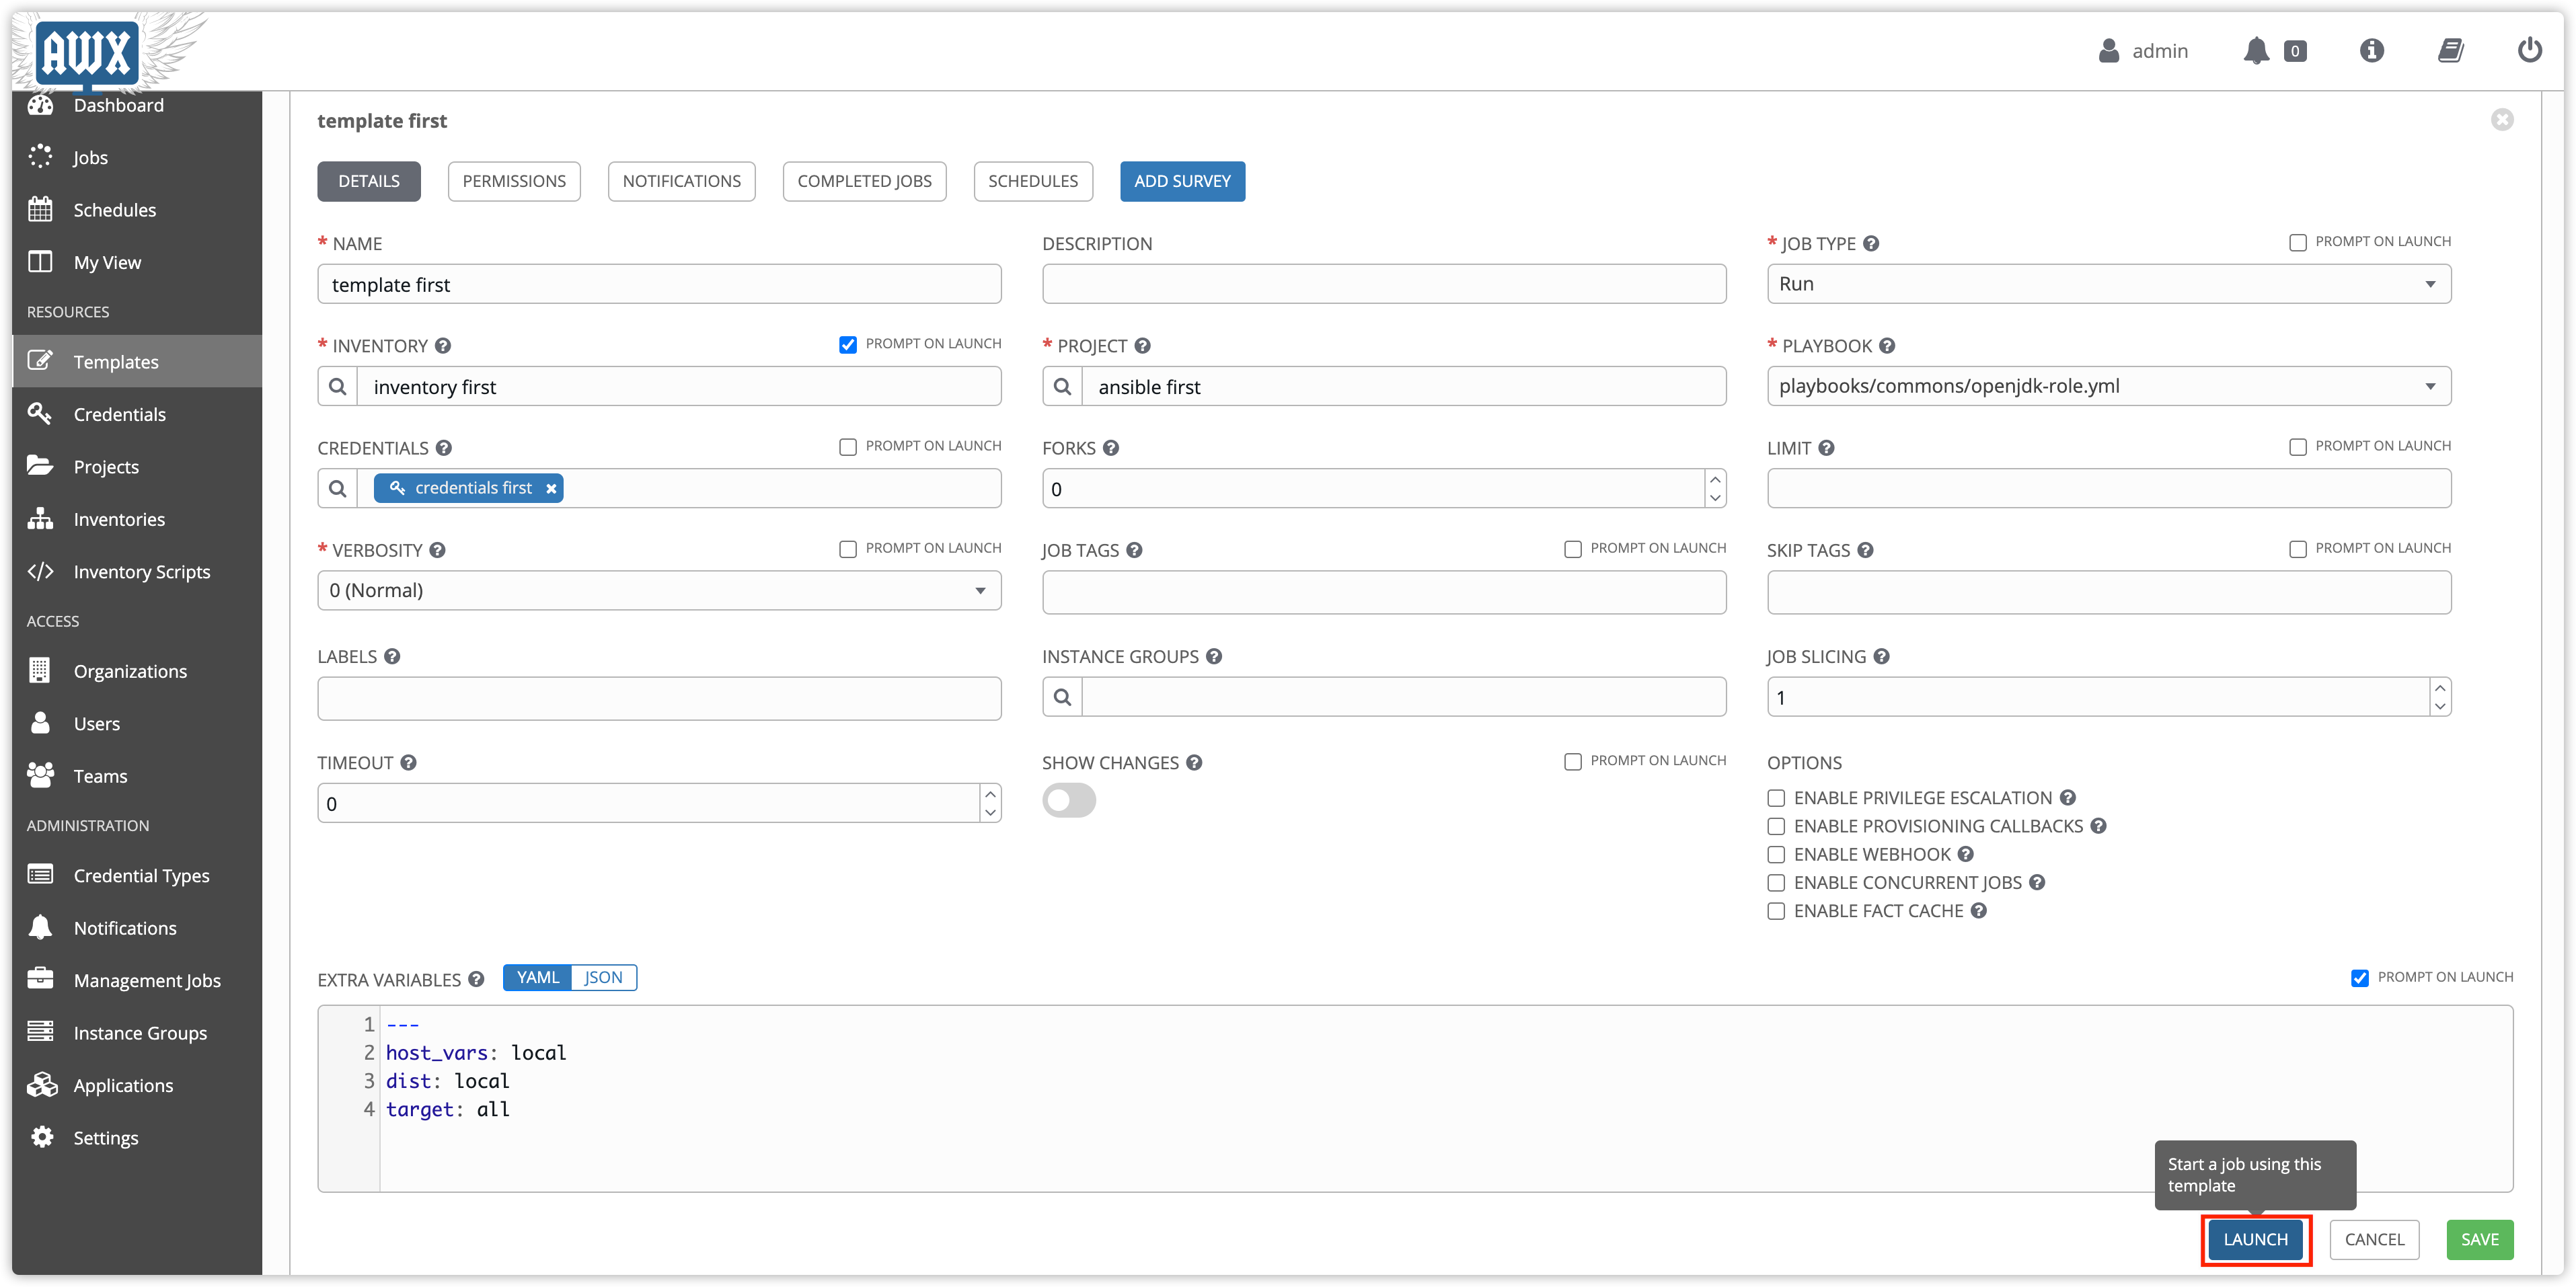Open the Completed Jobs tab

coord(864,181)
